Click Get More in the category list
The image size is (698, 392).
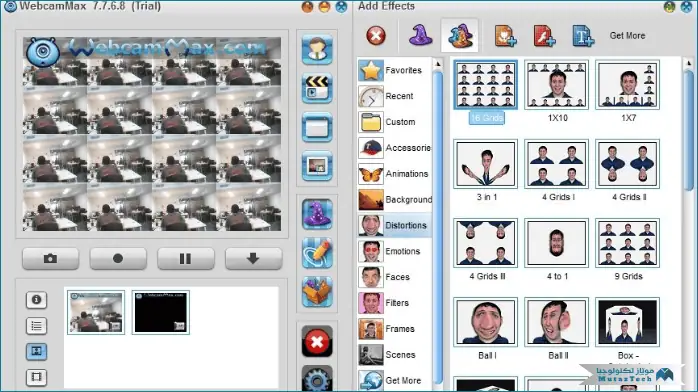tap(394, 380)
